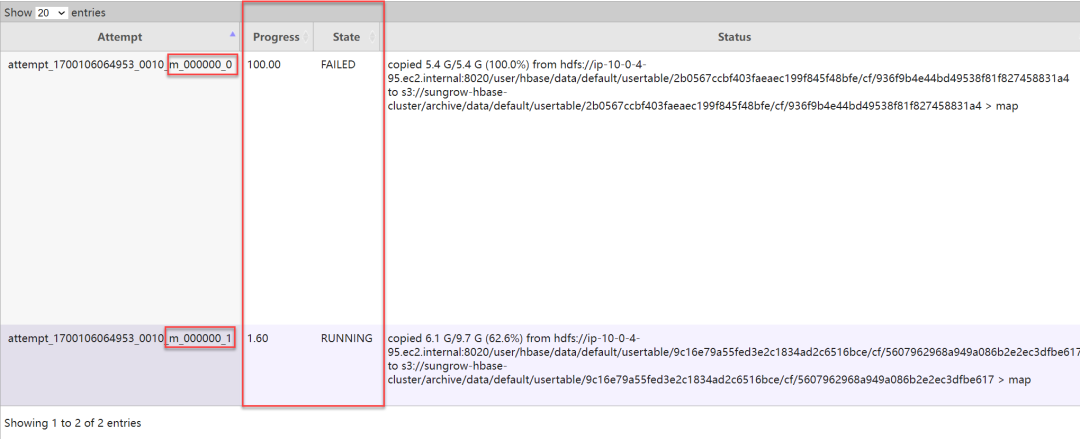Select attempt ending in m_000000_1
Screen dimensions: 1080x439
(x=121, y=338)
